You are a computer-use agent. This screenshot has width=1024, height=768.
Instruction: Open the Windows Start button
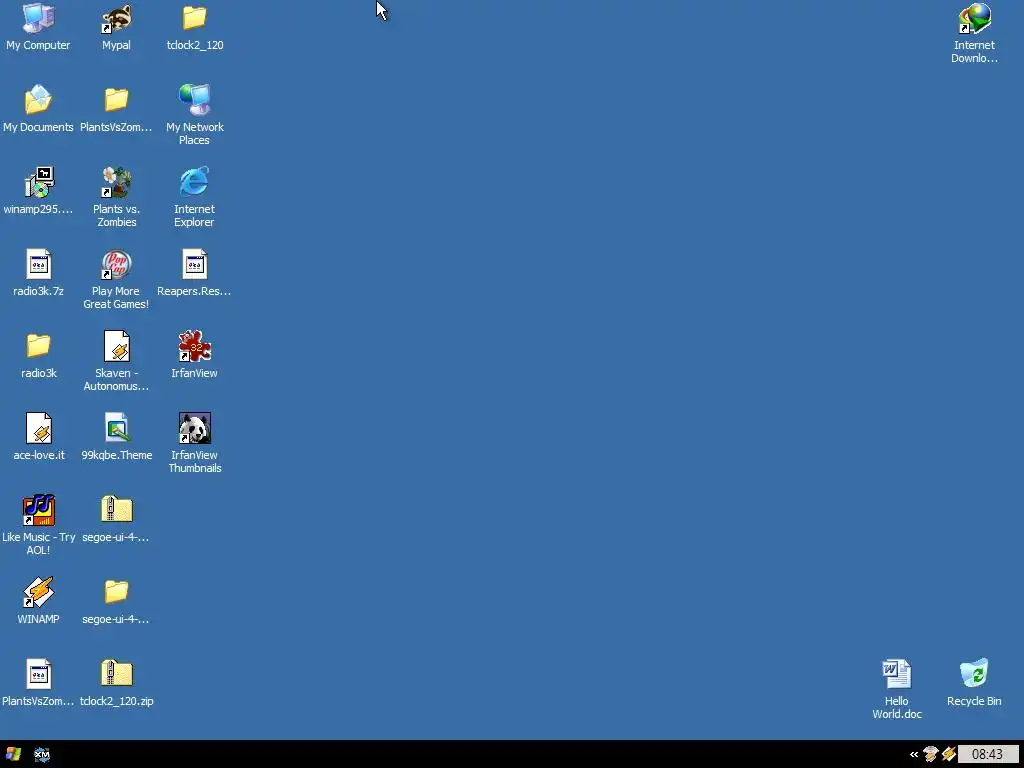(13, 754)
